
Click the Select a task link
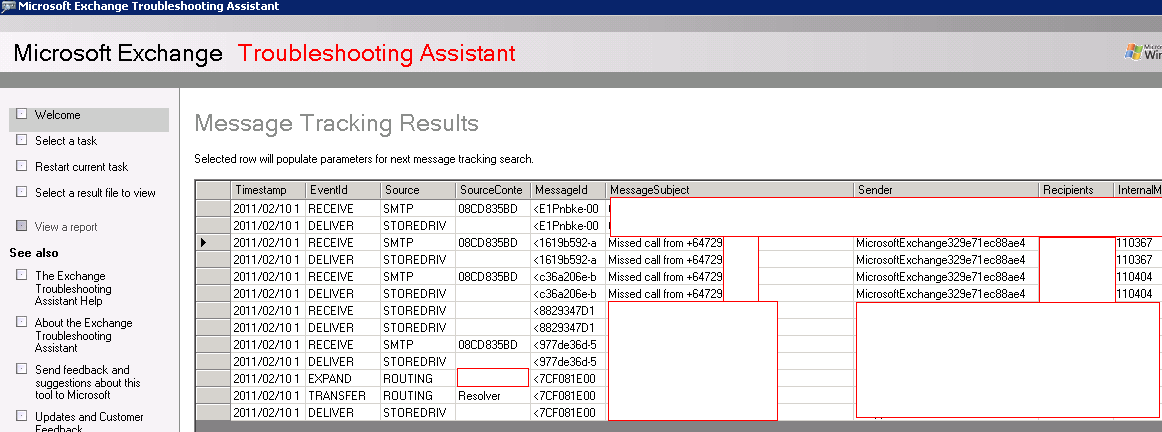click(66, 141)
